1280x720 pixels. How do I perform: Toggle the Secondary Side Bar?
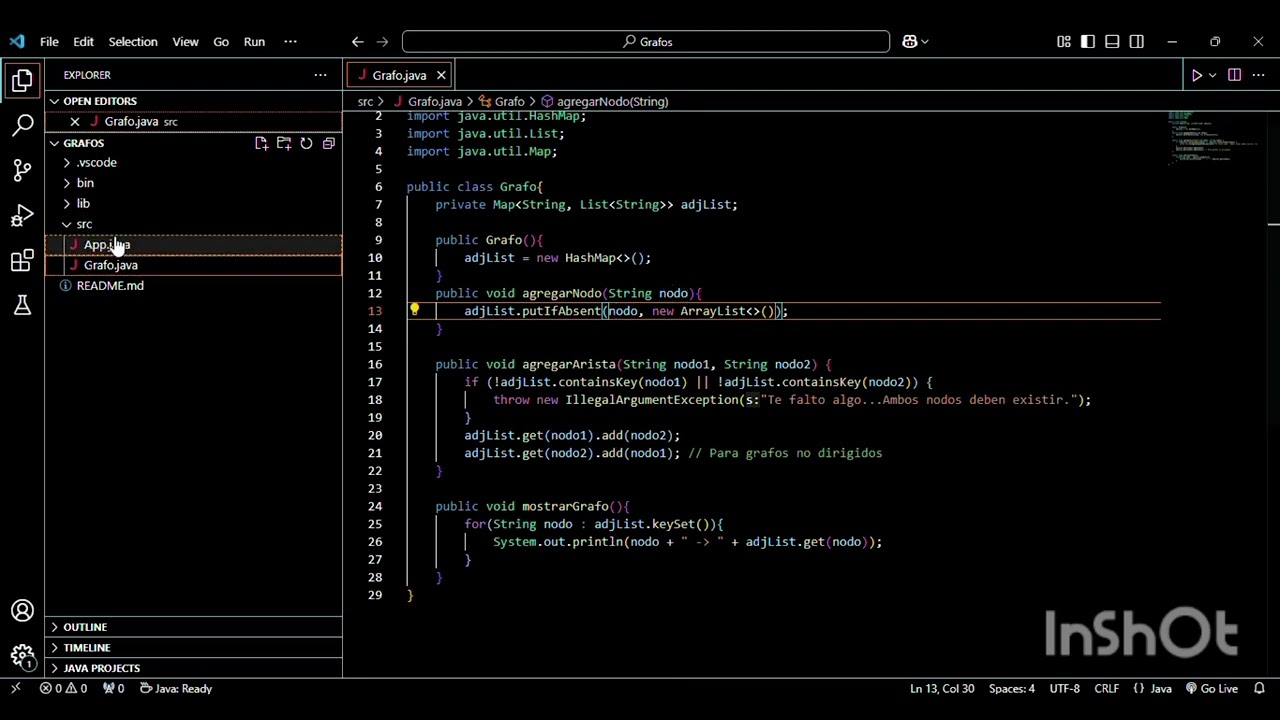click(1137, 41)
